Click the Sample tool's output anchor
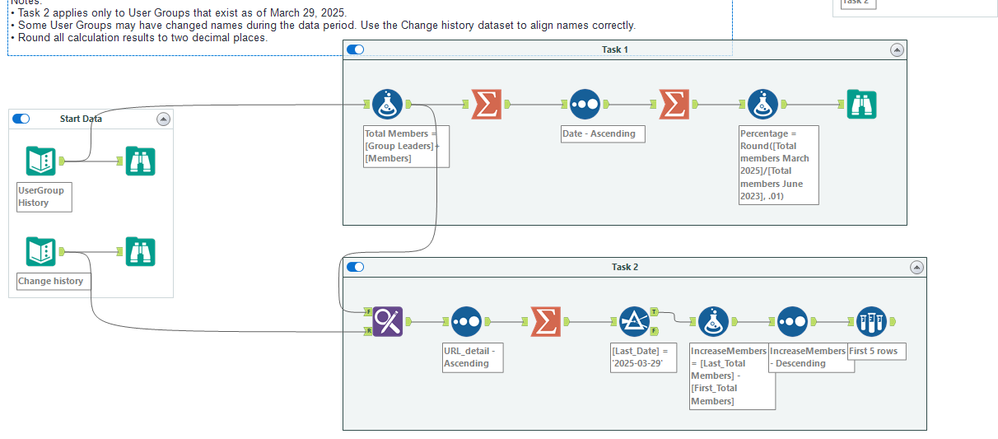Image resolution: width=998 pixels, height=439 pixels. coord(892,322)
